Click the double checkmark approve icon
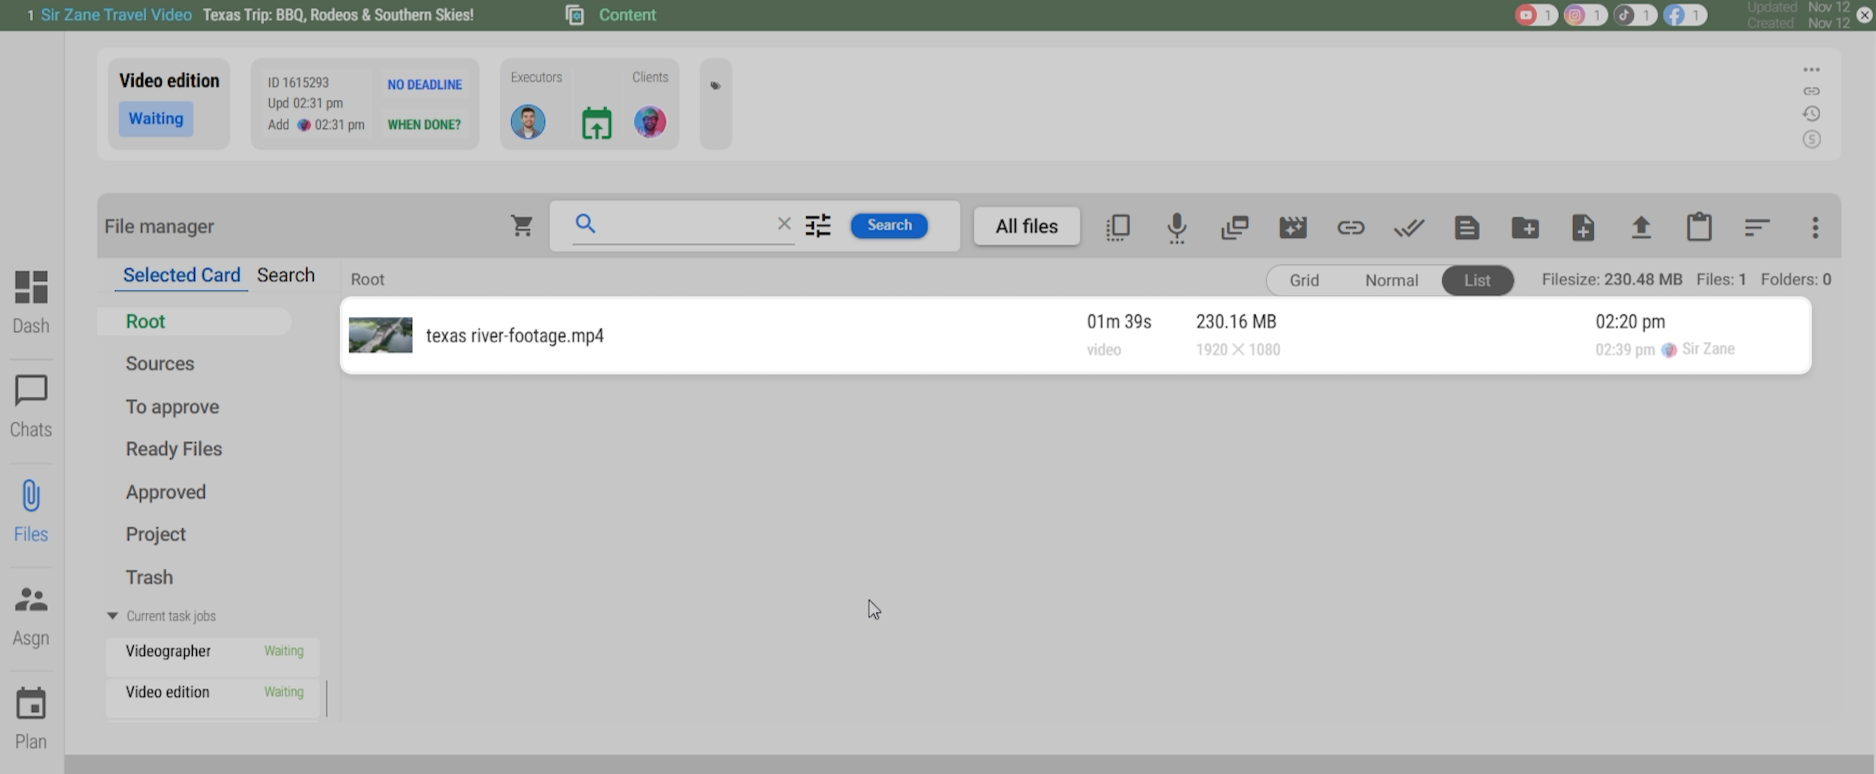The image size is (1876, 774). (x=1408, y=228)
